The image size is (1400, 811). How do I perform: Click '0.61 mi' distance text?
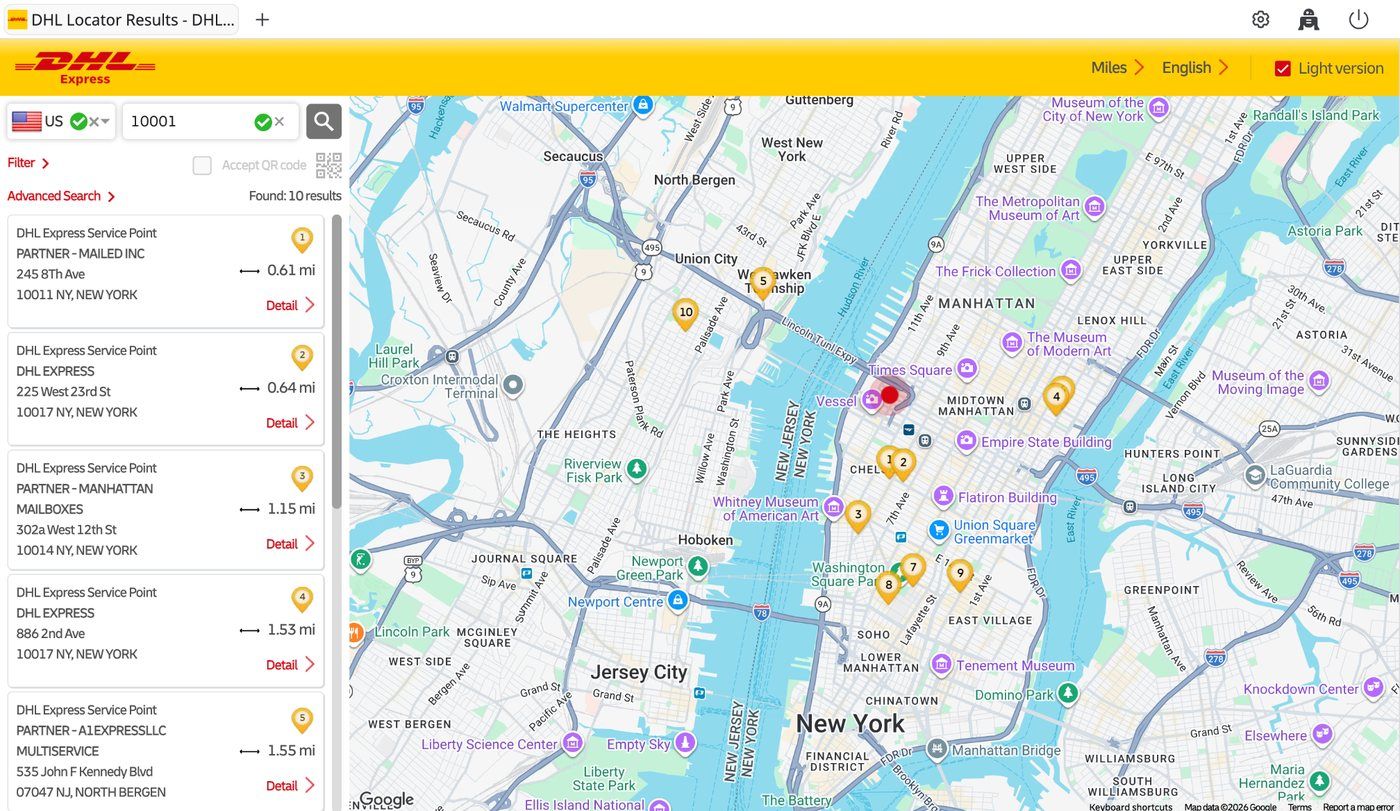point(291,270)
